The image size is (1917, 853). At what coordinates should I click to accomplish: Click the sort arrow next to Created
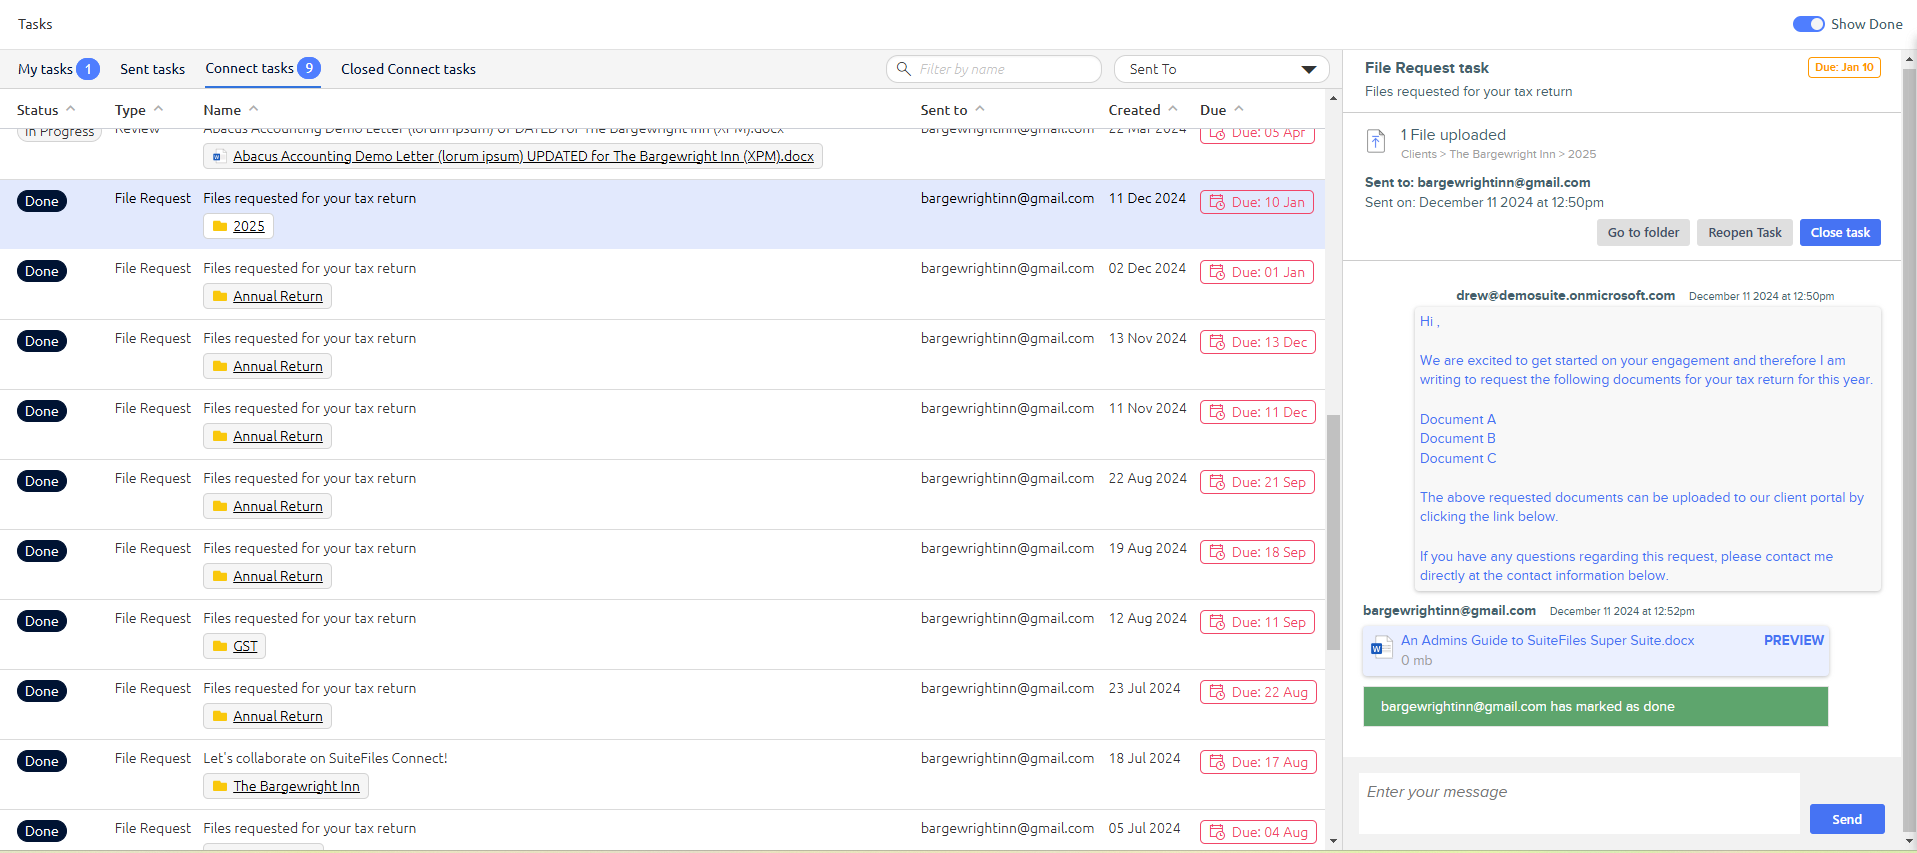pos(1173,109)
